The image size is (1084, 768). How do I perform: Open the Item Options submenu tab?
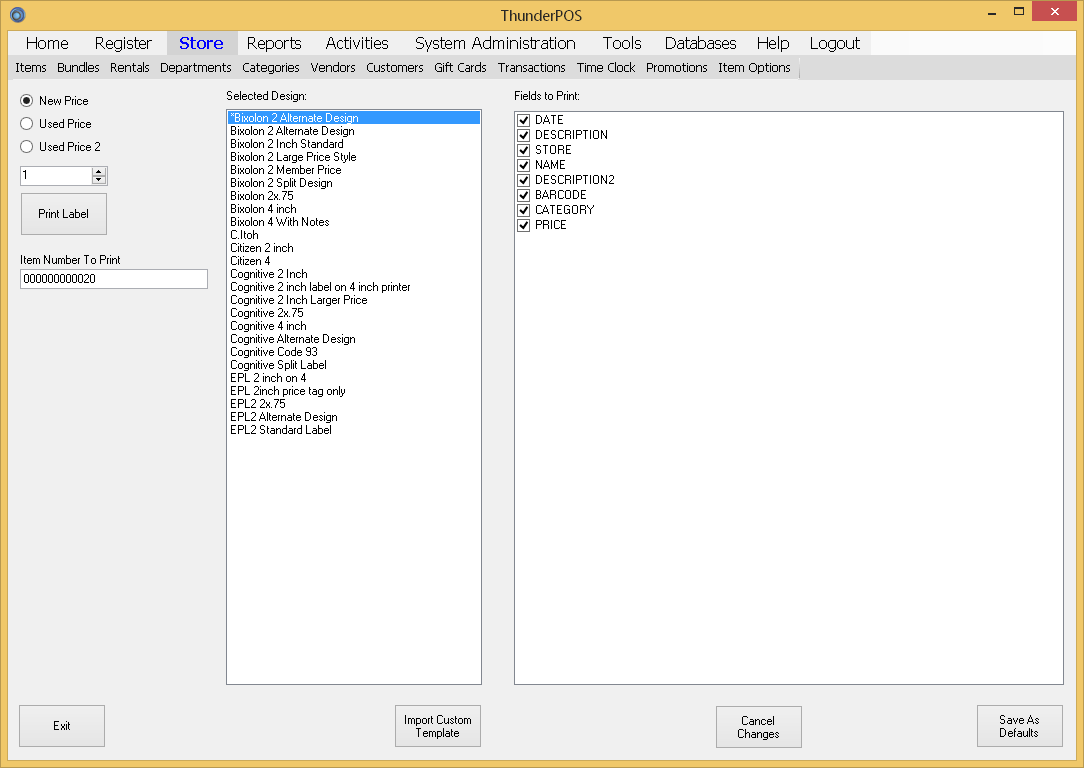pos(754,68)
